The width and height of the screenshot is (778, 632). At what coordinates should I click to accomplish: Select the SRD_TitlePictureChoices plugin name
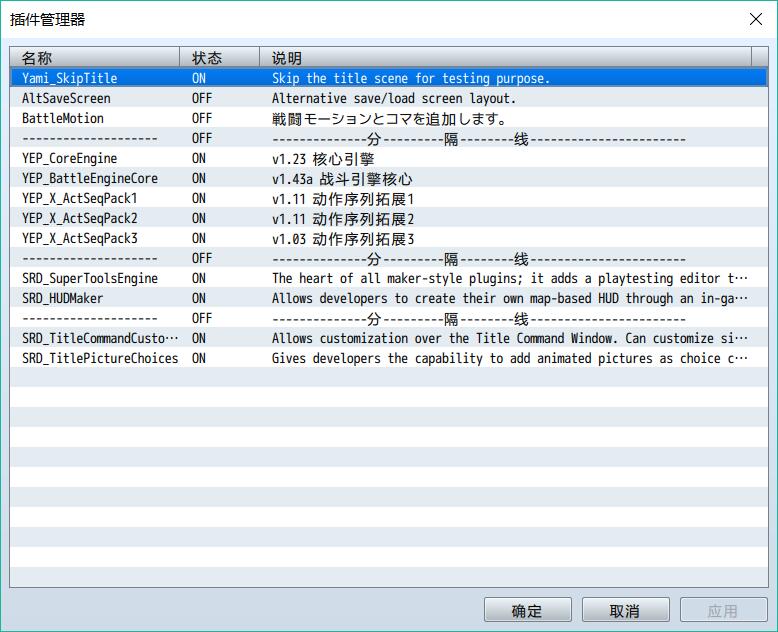click(x=100, y=358)
